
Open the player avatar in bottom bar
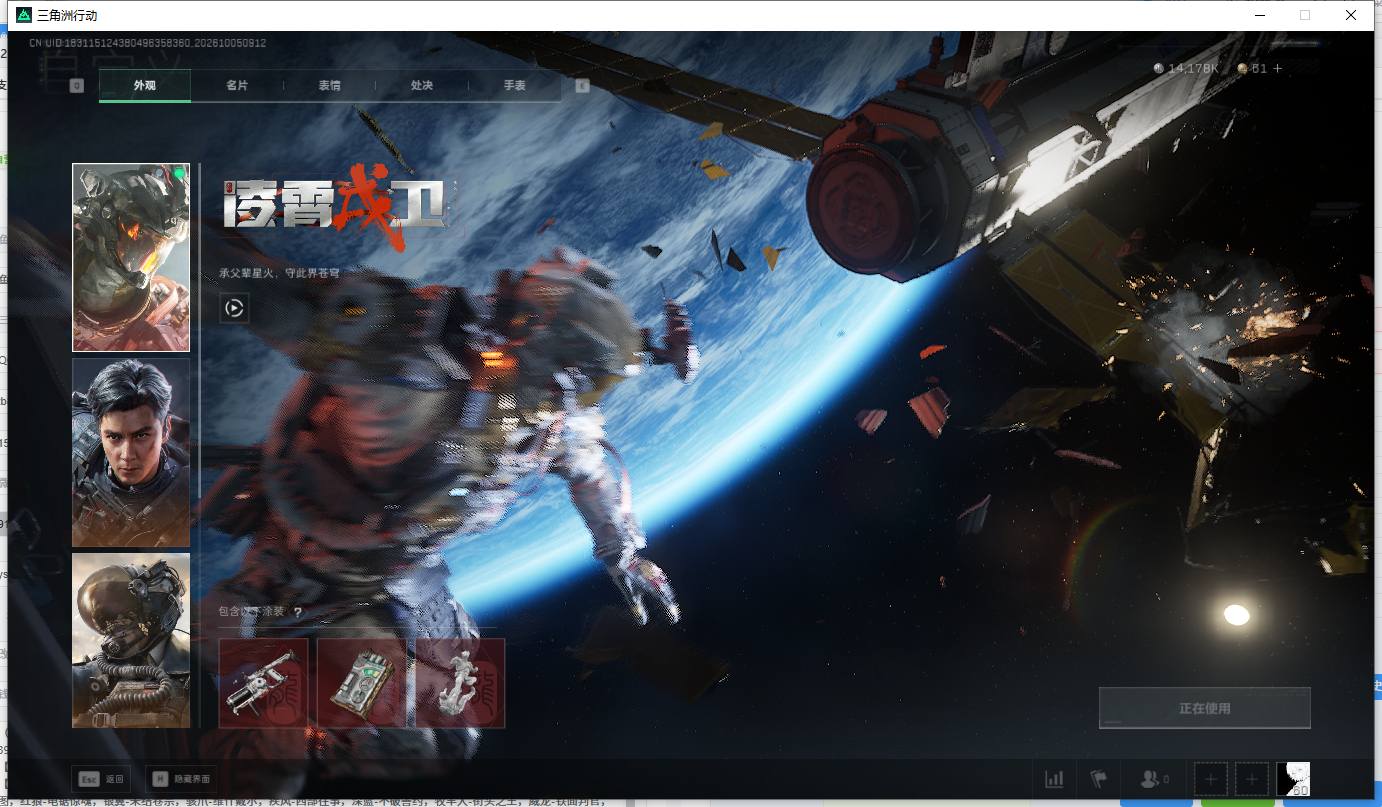[x=1293, y=779]
